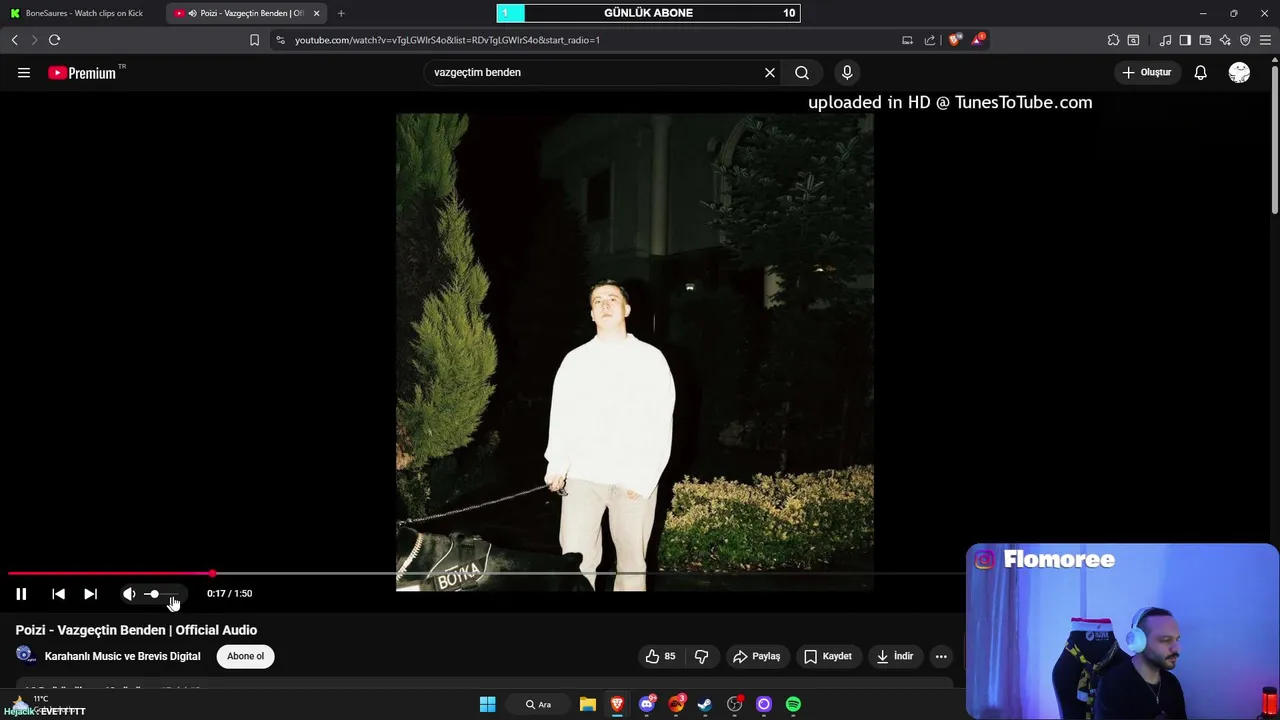Screen dimensions: 1280x720
Task: Open the more actions three-dot menu
Action: pos(941,656)
